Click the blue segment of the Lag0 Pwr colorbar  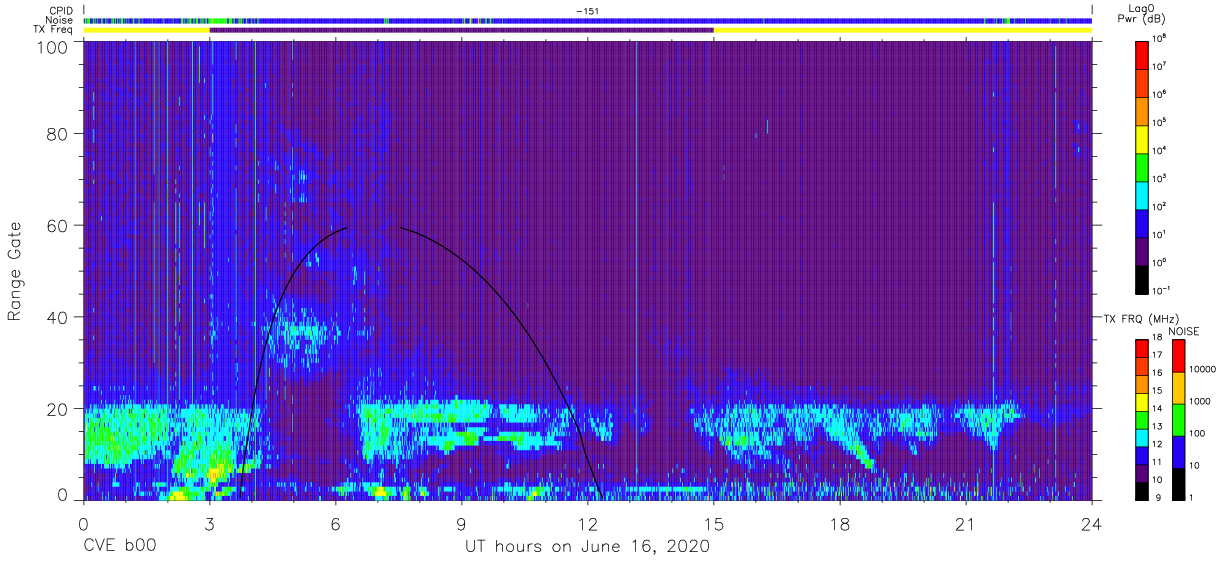1142,223
